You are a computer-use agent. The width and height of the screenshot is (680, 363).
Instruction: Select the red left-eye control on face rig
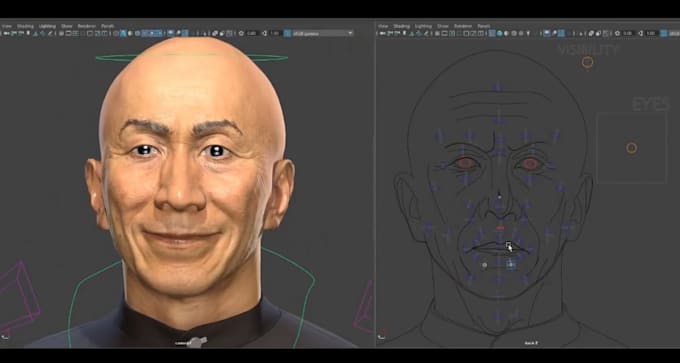530,164
